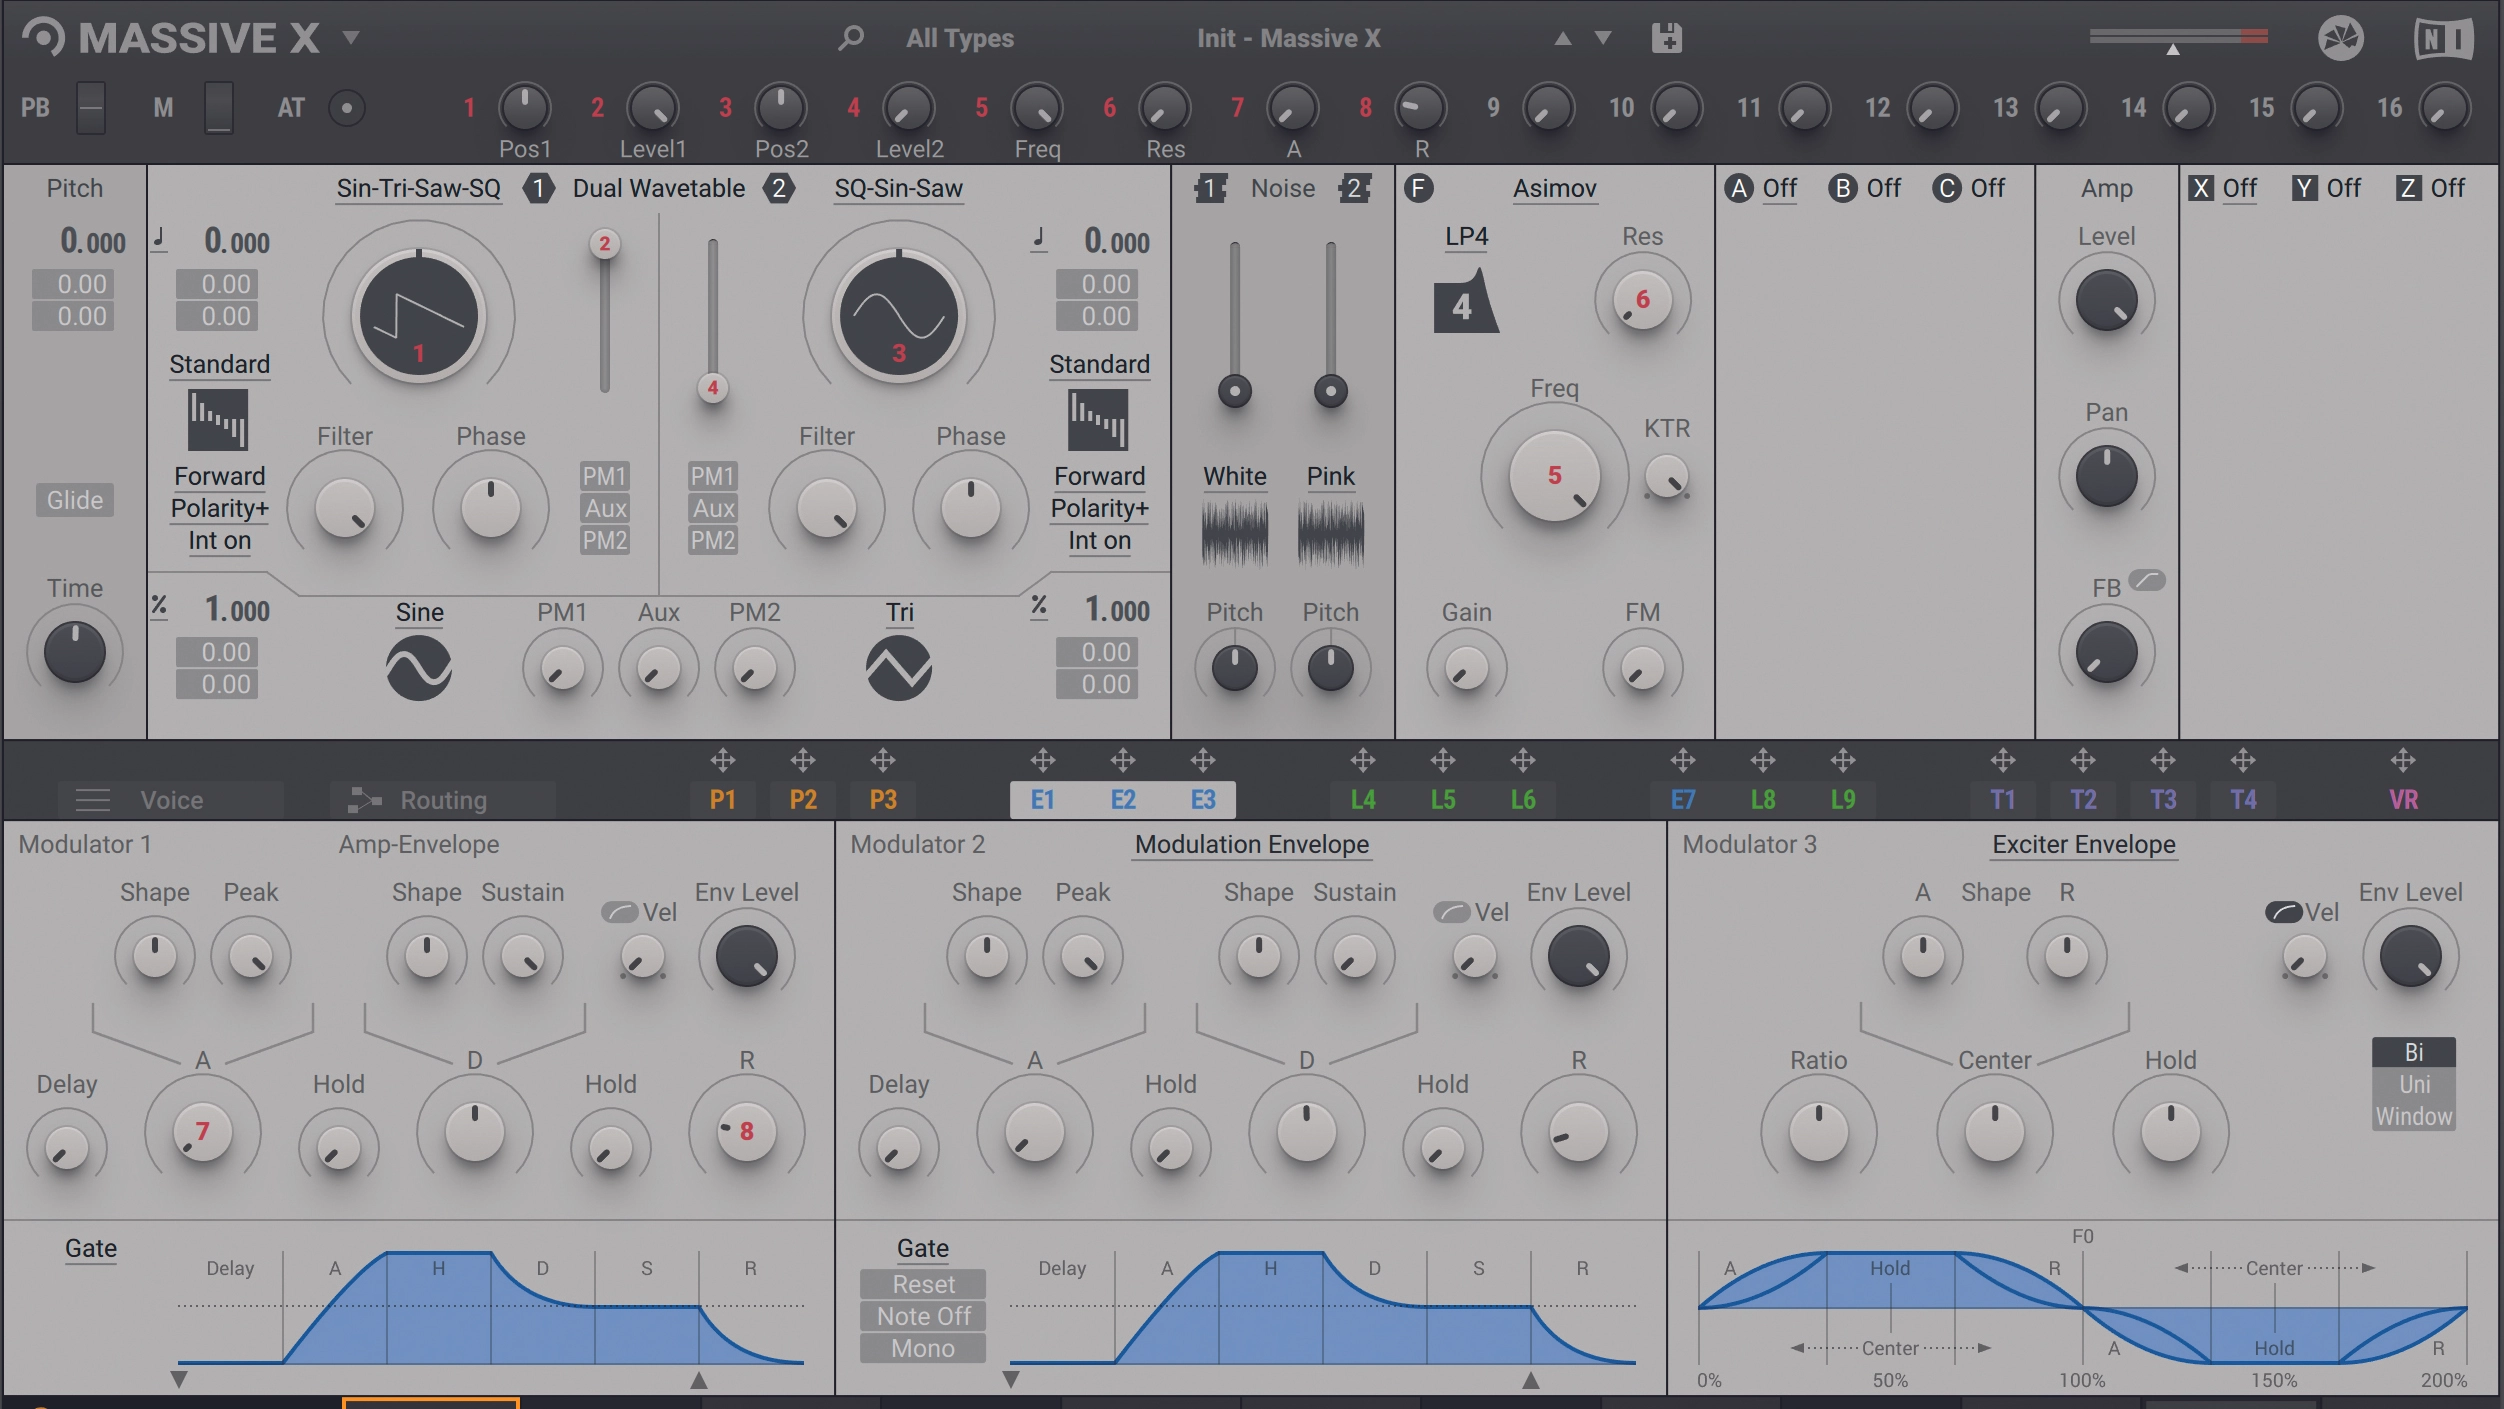Image resolution: width=2504 pixels, height=1409 pixels.
Task: Click the Reset button in Modulator 2
Action: 923,1284
